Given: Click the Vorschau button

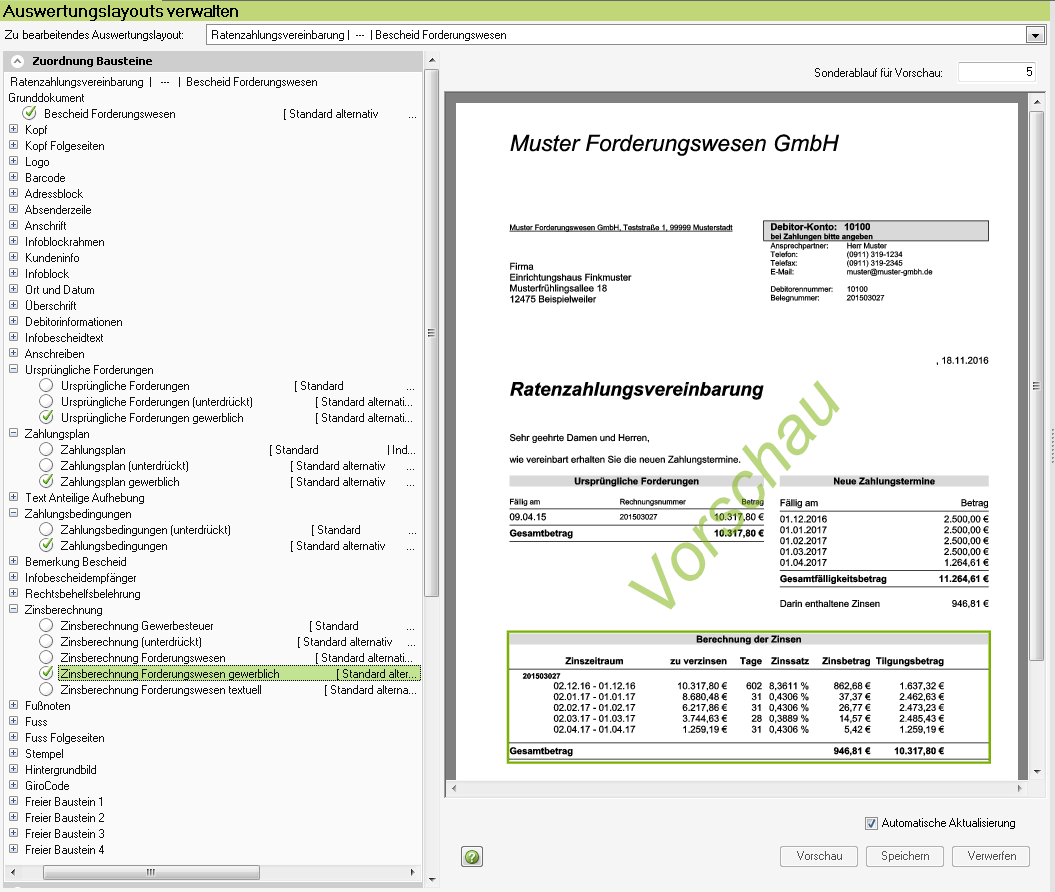Looking at the screenshot, I should tap(819, 856).
